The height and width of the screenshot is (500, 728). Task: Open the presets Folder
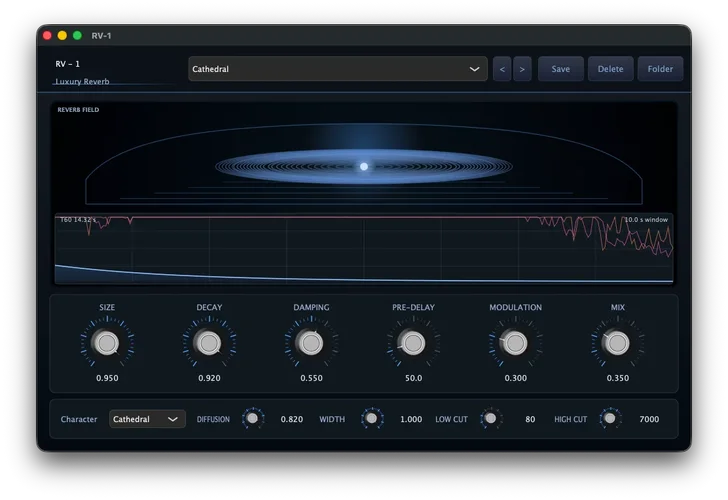click(x=660, y=69)
